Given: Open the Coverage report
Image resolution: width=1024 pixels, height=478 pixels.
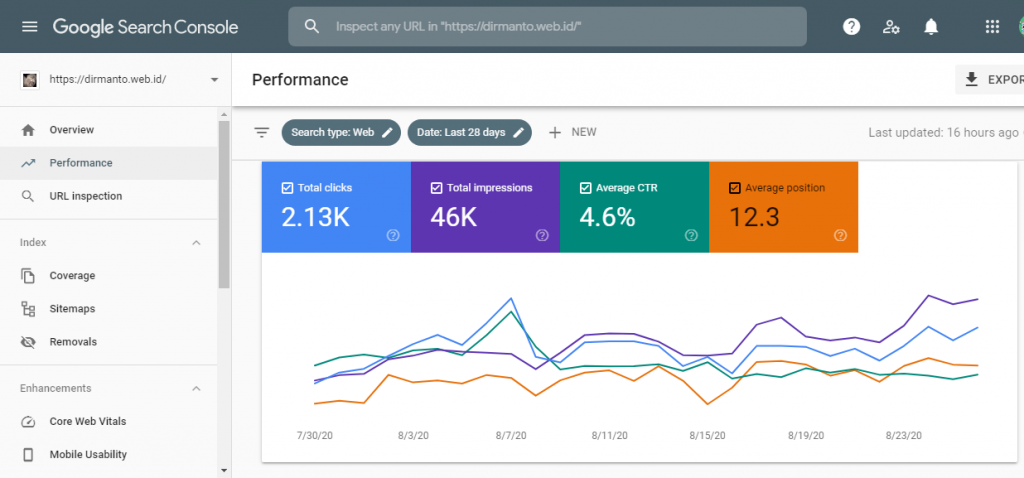Looking at the screenshot, I should 108,276.
